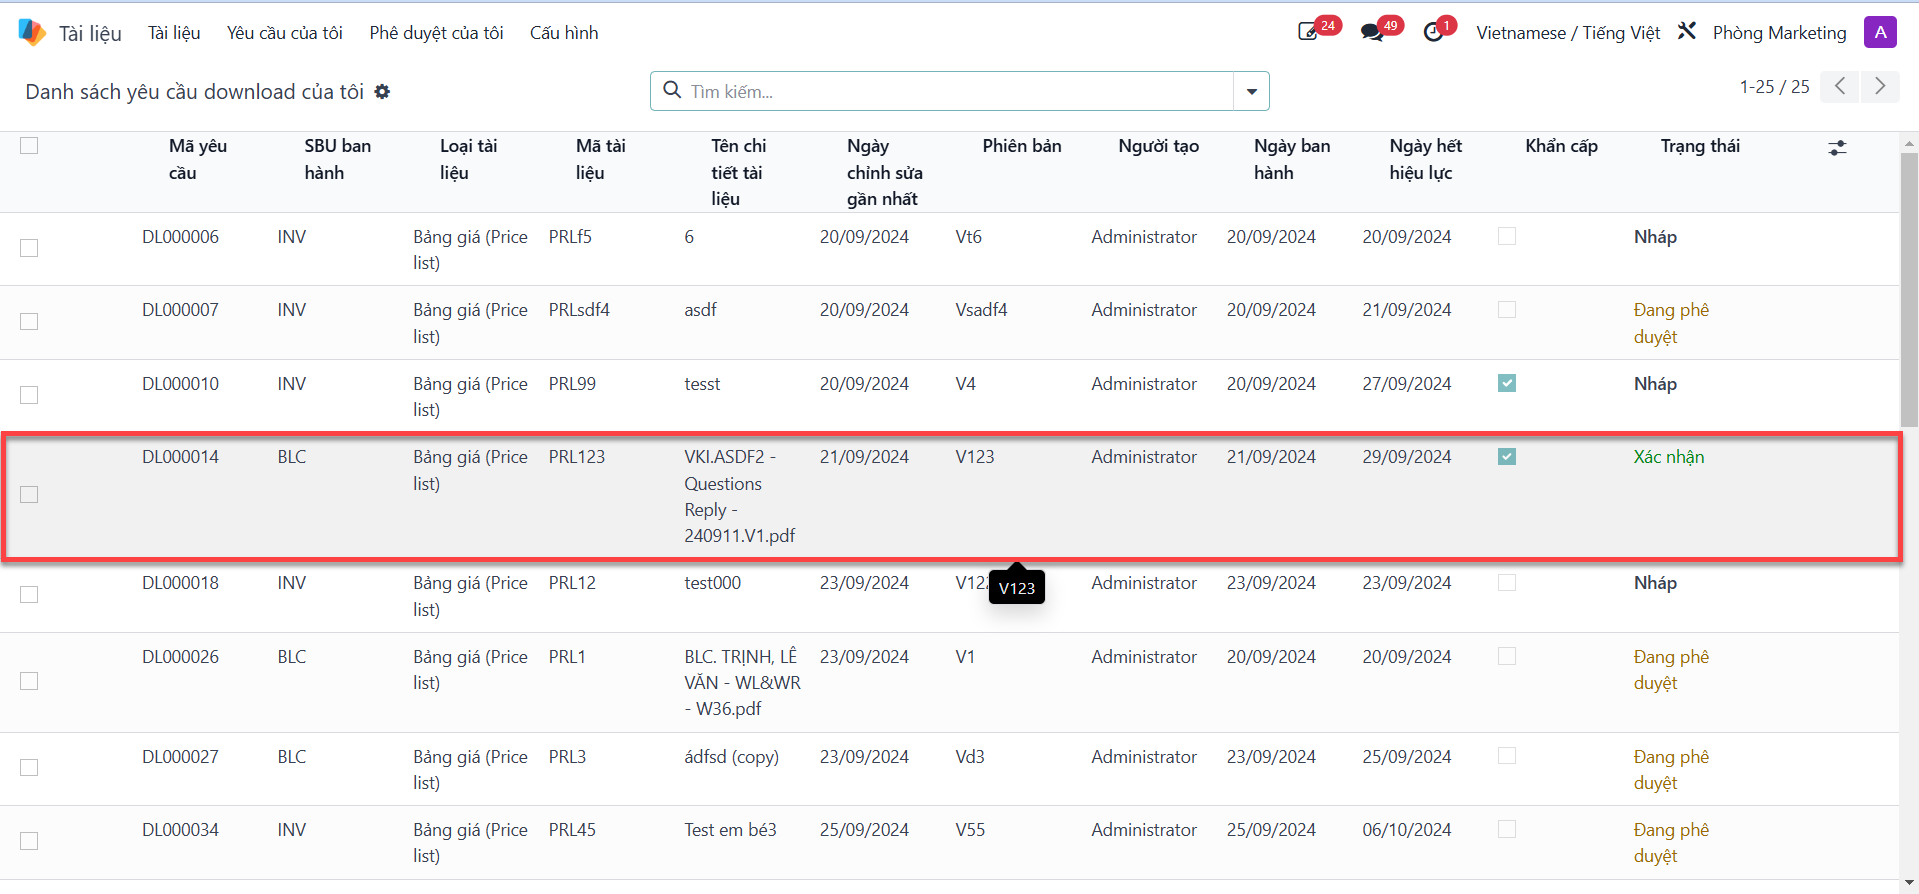Image resolution: width=1919 pixels, height=894 pixels.
Task: Click the BLC. TRỊNH, LÊ VĂN document name
Action: click(742, 683)
